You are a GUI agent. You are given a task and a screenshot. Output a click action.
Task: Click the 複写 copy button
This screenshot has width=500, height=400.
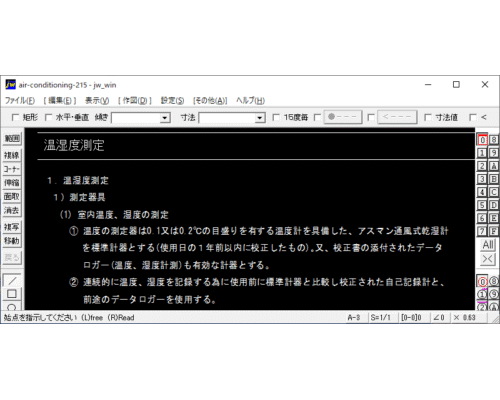[12, 227]
